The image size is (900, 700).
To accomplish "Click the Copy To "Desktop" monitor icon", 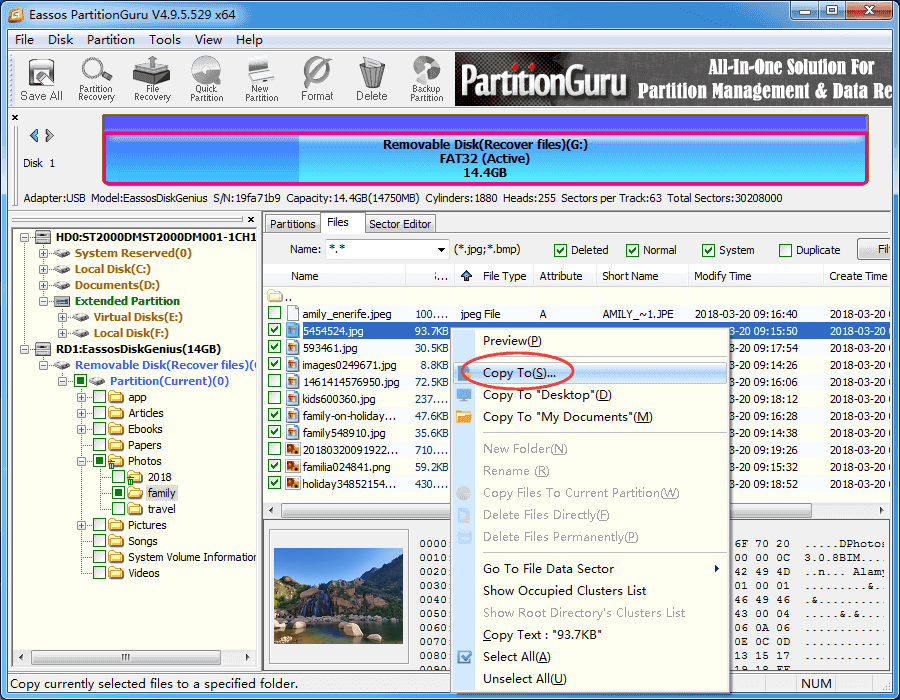I will point(464,395).
